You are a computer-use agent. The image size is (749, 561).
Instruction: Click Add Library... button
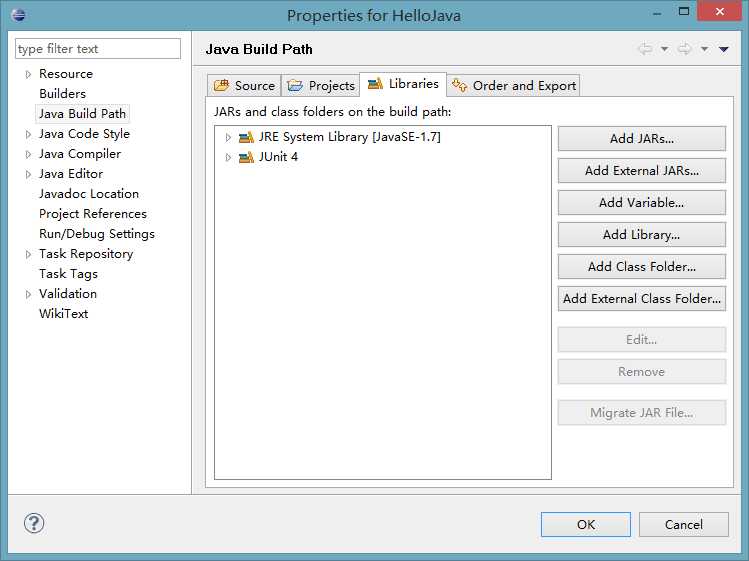coord(642,235)
